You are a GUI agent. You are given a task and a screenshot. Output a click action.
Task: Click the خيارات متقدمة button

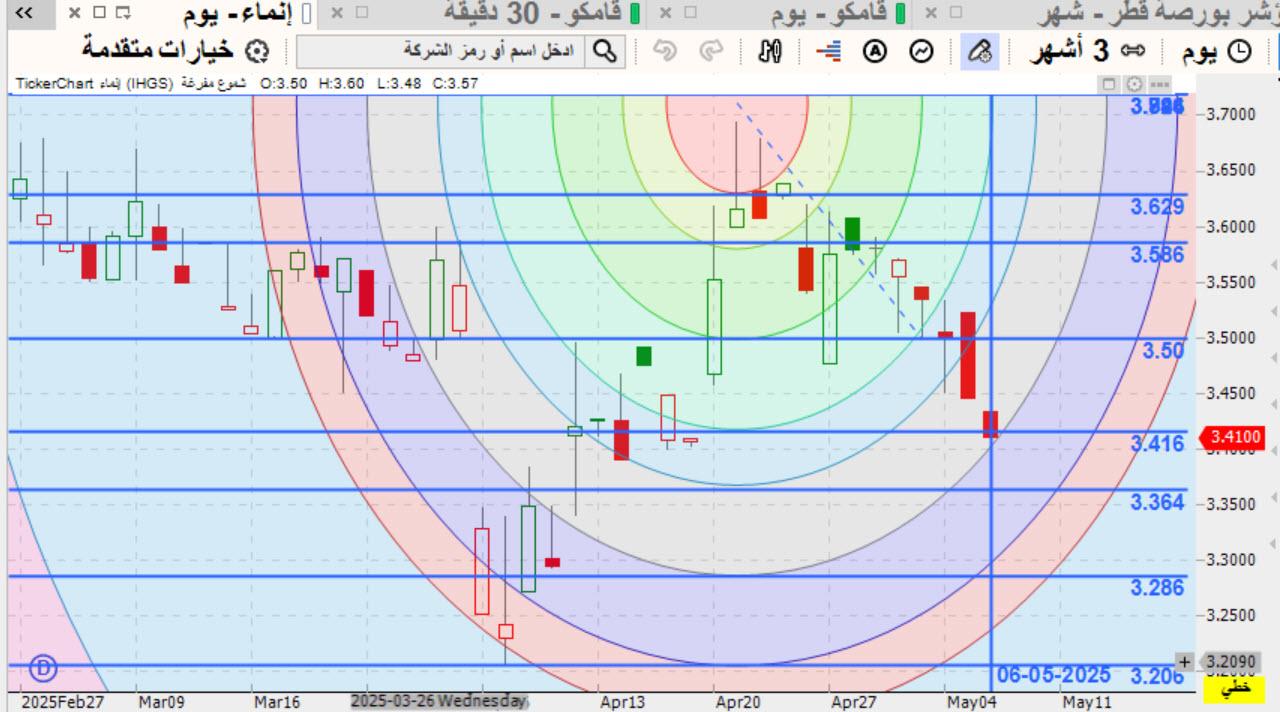[x=175, y=51]
